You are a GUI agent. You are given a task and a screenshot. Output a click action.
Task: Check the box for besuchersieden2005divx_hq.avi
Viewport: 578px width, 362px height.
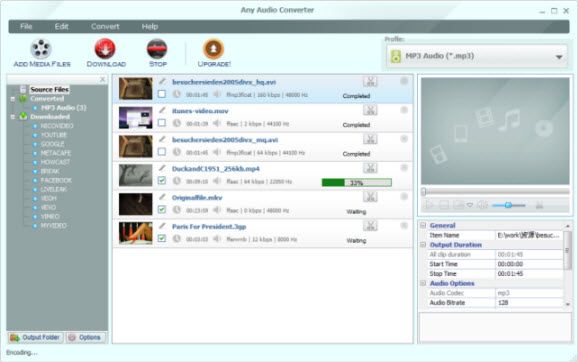click(162, 94)
